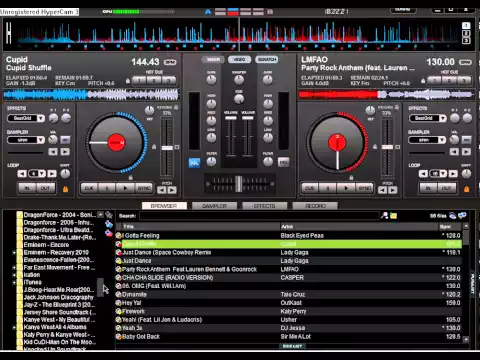Select the SCRATCH panel tab
The image size is (480, 360).
tap(267, 60)
